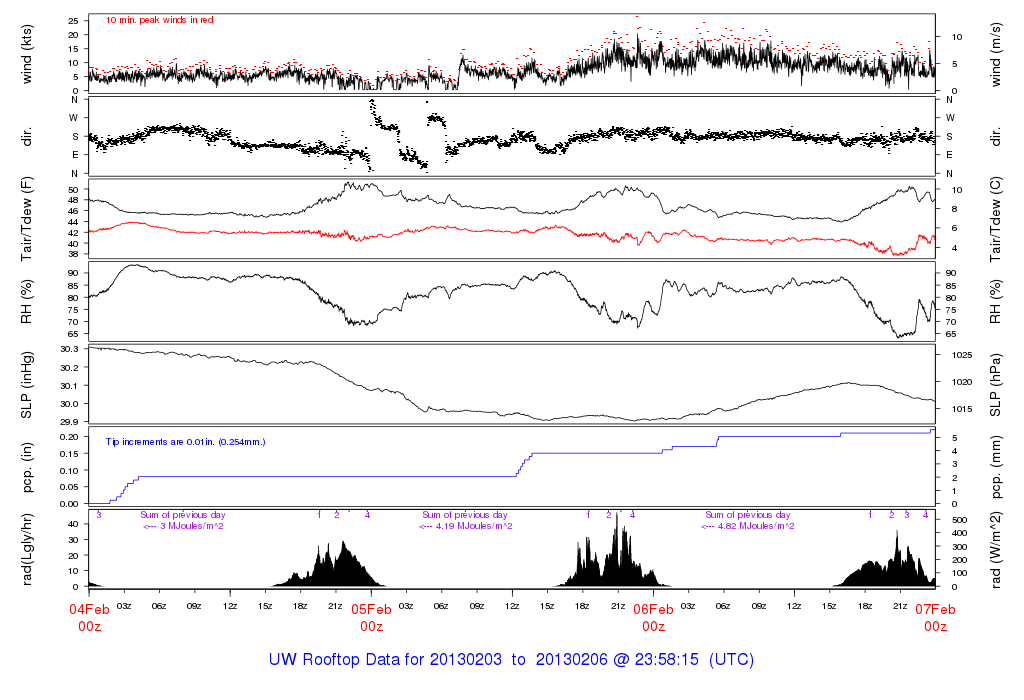This screenshot has height=700, width=1024.
Task: Select the "SLP (hPa)" axis label
Action: [x=995, y=385]
